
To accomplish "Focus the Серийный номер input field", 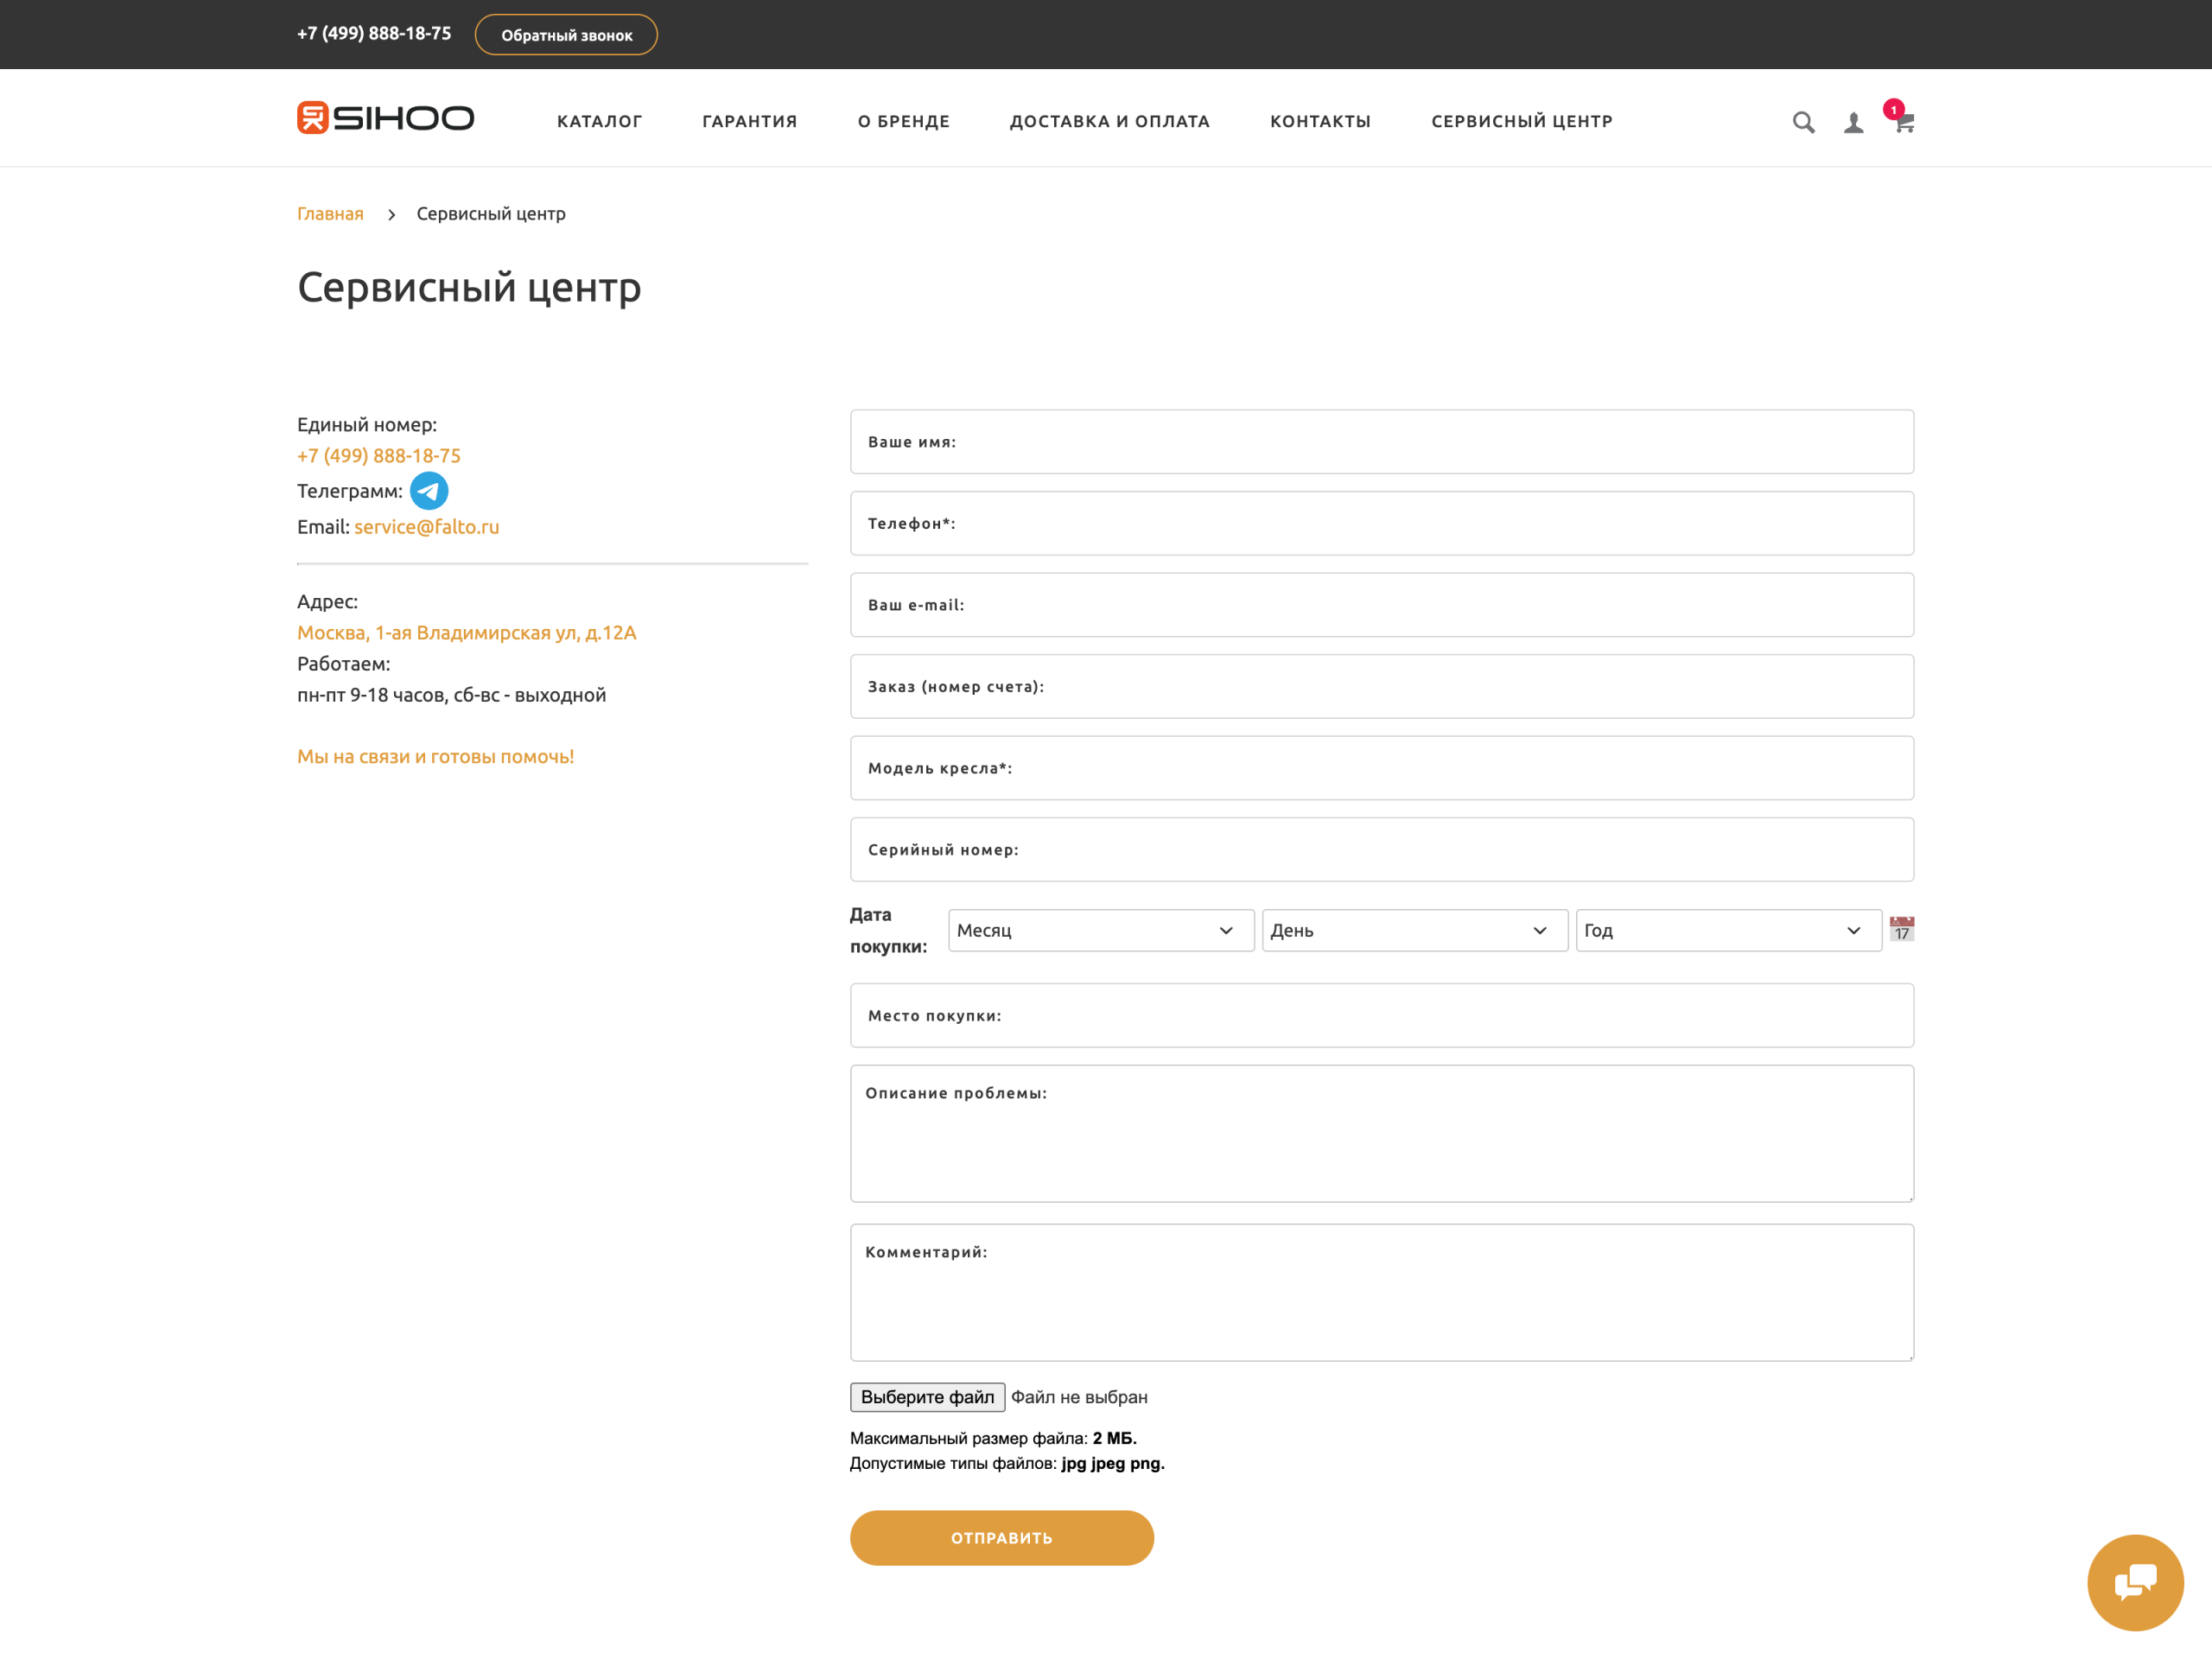I will [1381, 849].
